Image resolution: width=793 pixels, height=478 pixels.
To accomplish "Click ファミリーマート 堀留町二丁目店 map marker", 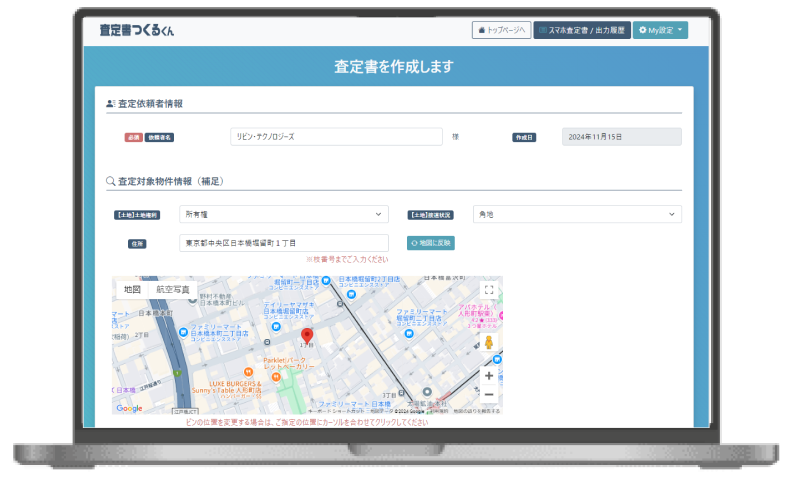I will click(409, 333).
